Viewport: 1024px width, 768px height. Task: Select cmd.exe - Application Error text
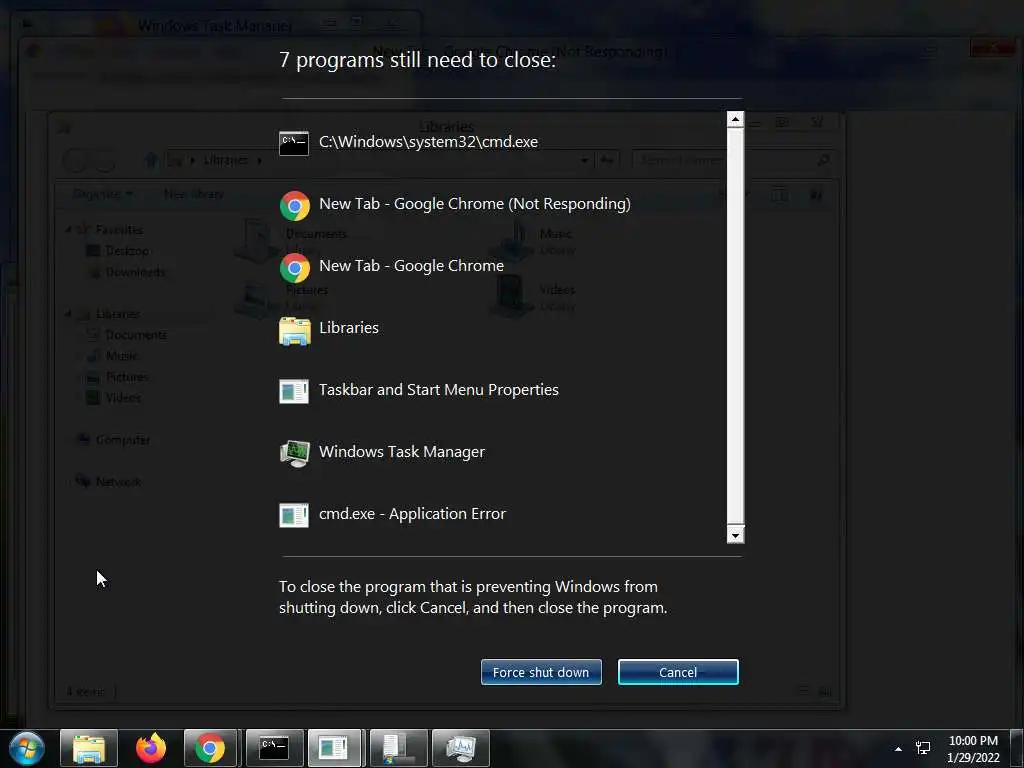[412, 514]
